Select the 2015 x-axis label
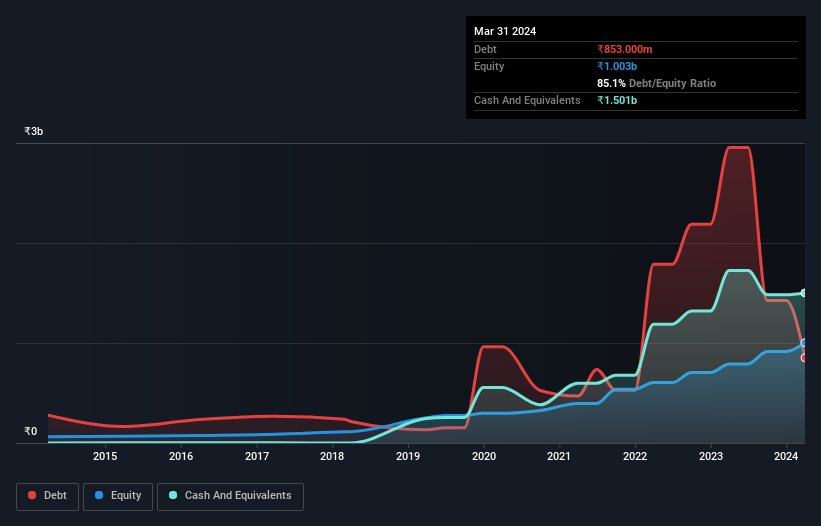The image size is (821, 526). tap(105, 456)
